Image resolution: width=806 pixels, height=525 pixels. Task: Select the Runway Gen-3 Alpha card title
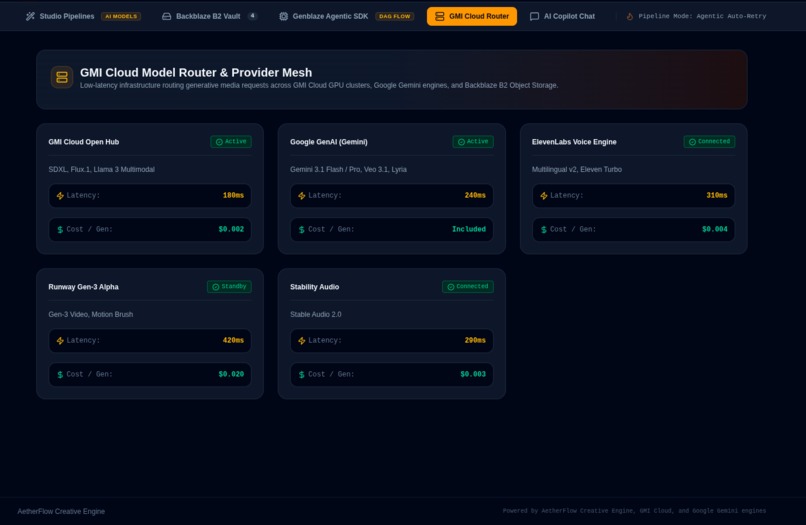[x=83, y=287]
